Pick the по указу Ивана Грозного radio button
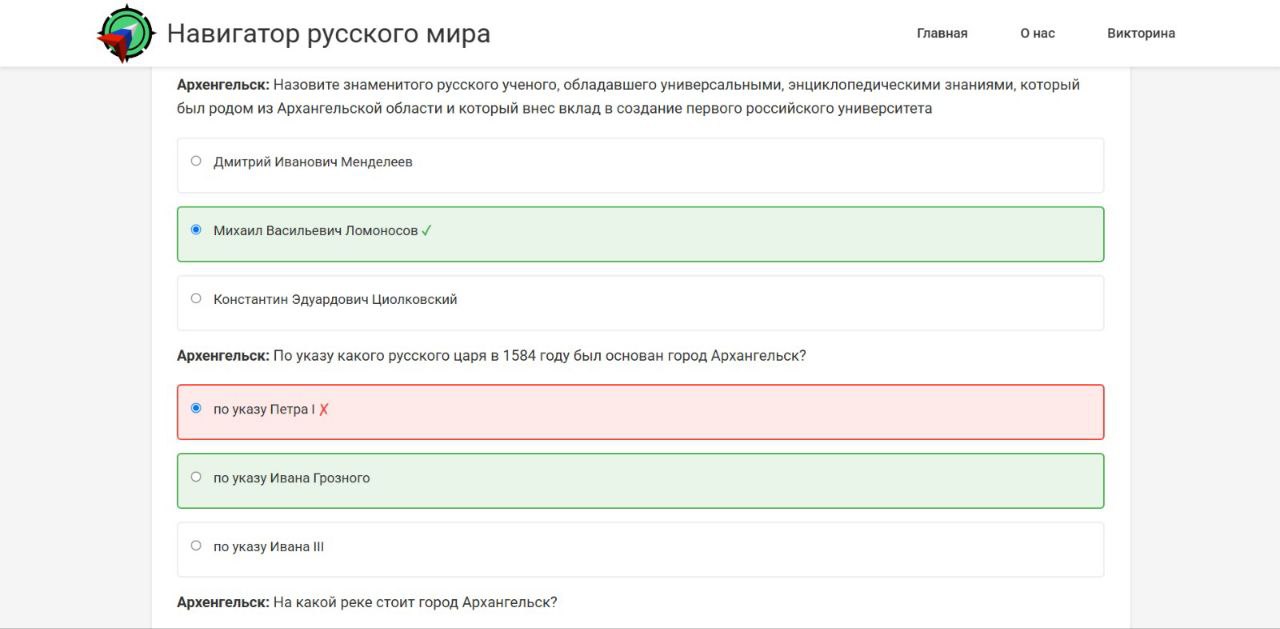Viewport: 1280px width, 629px height. point(196,477)
